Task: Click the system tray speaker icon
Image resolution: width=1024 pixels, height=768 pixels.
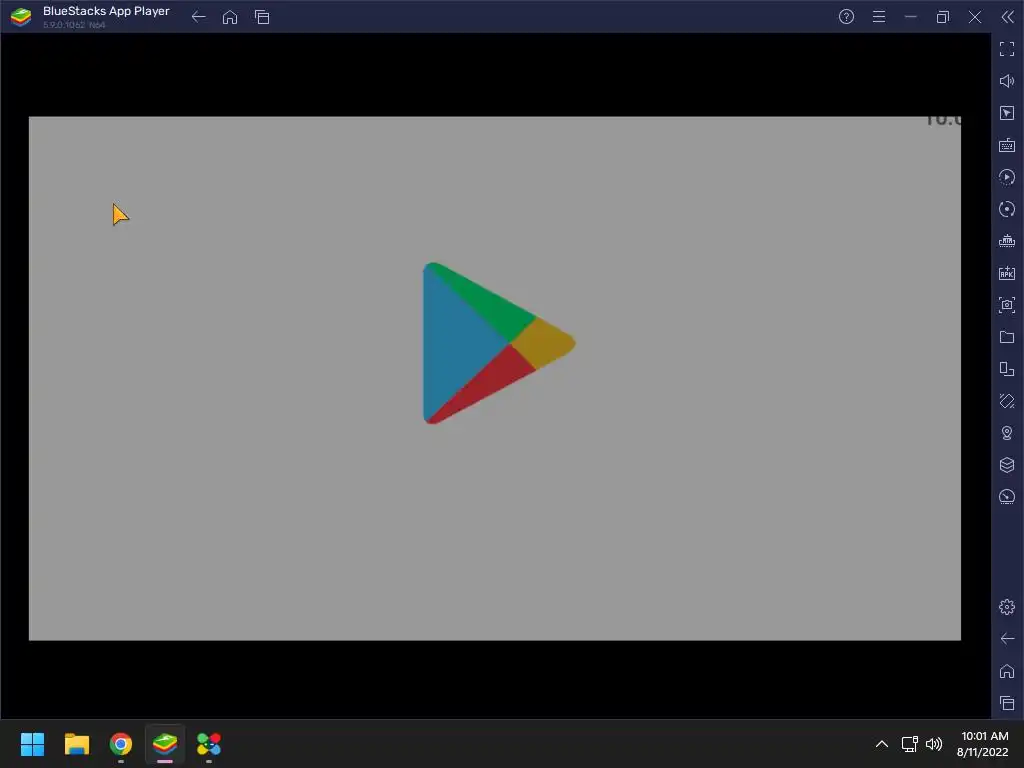Action: [x=934, y=744]
